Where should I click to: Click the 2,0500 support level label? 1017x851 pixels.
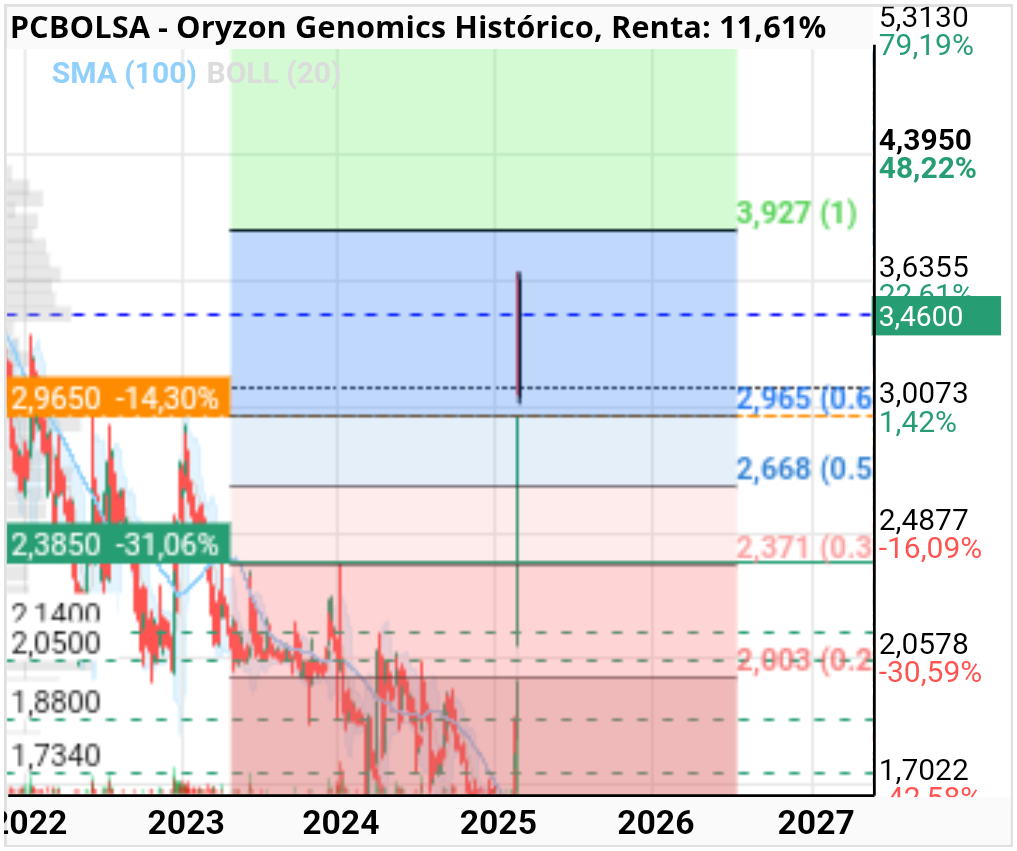tap(56, 643)
